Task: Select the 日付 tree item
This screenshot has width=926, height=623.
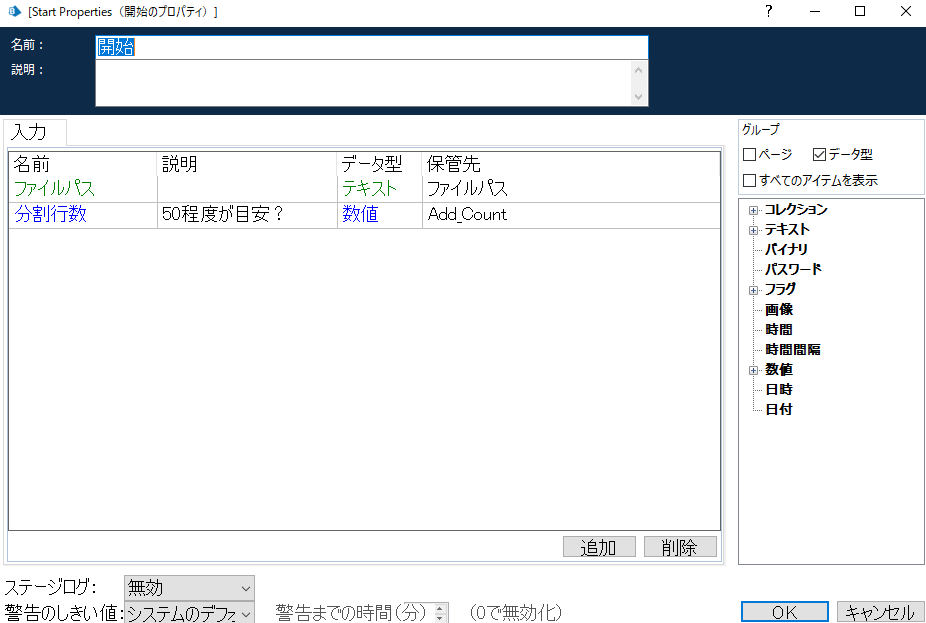Action: coord(779,409)
